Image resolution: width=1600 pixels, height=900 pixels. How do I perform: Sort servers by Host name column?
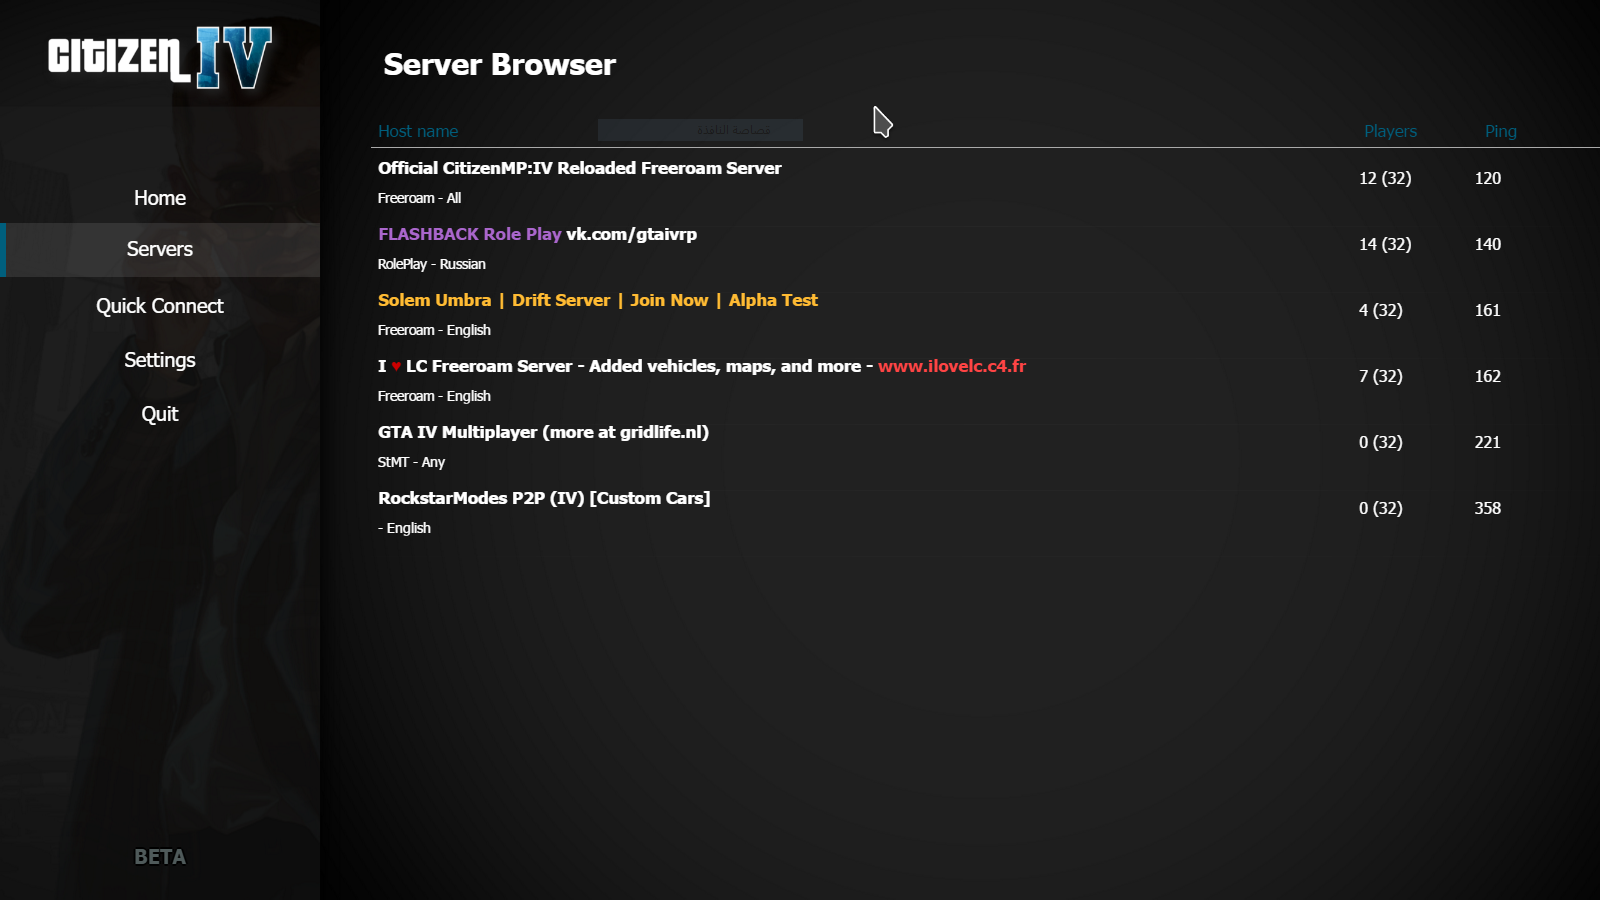[x=418, y=131]
